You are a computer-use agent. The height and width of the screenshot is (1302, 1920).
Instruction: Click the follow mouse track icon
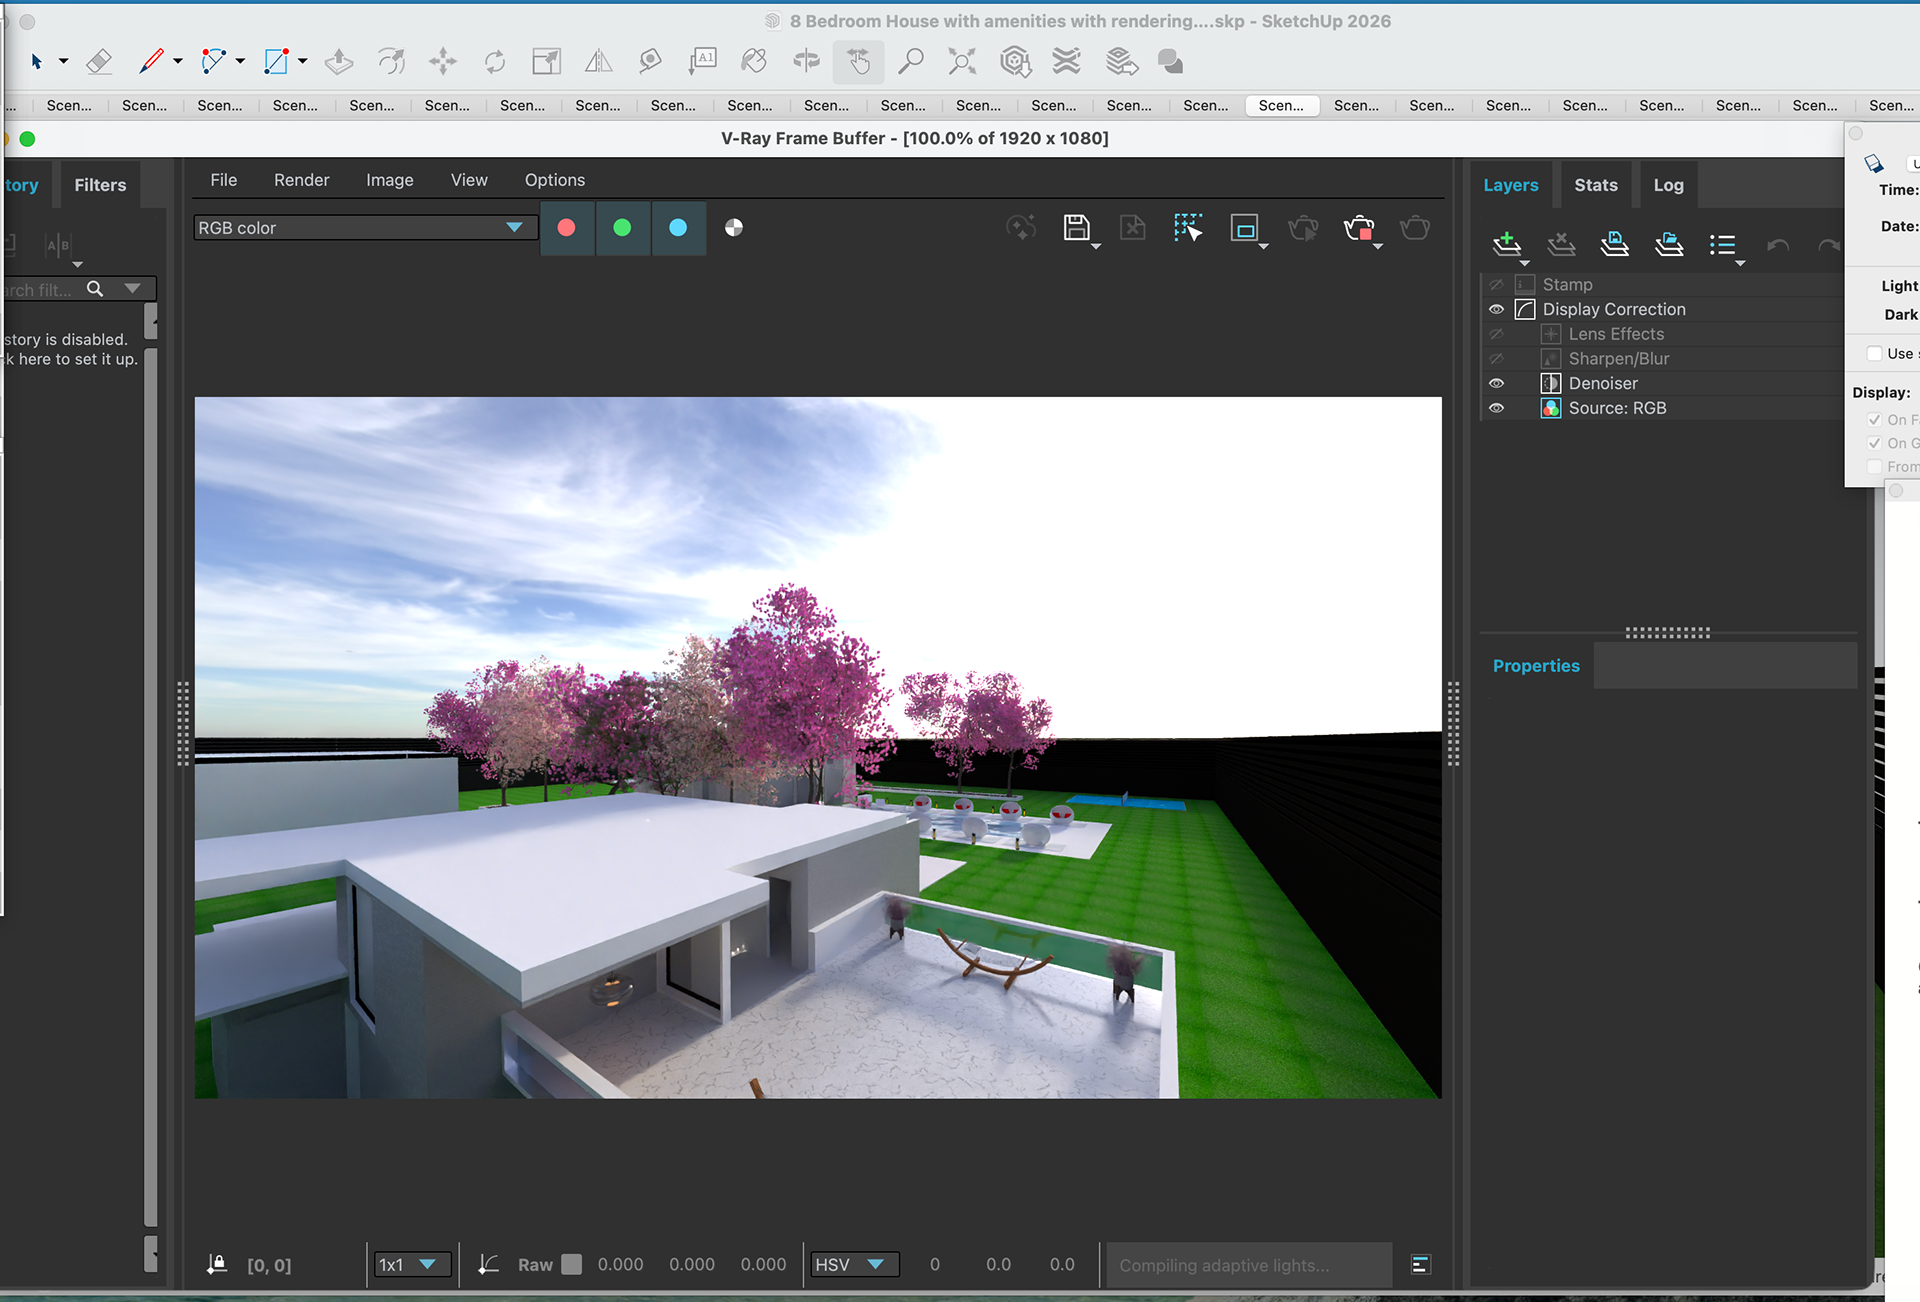point(1188,228)
